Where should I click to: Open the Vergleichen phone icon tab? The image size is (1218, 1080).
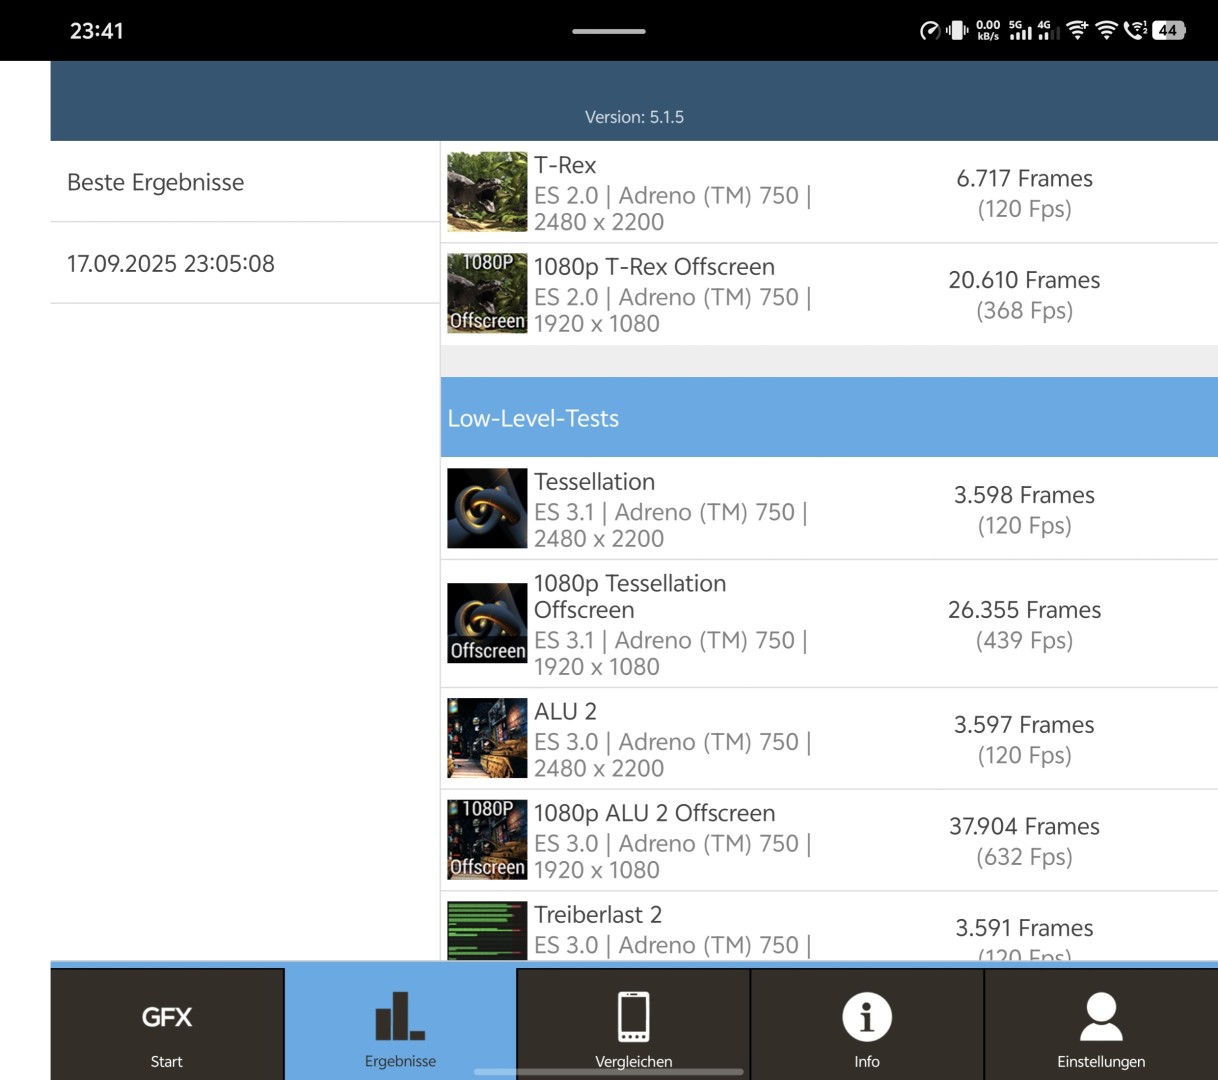[x=633, y=1025]
